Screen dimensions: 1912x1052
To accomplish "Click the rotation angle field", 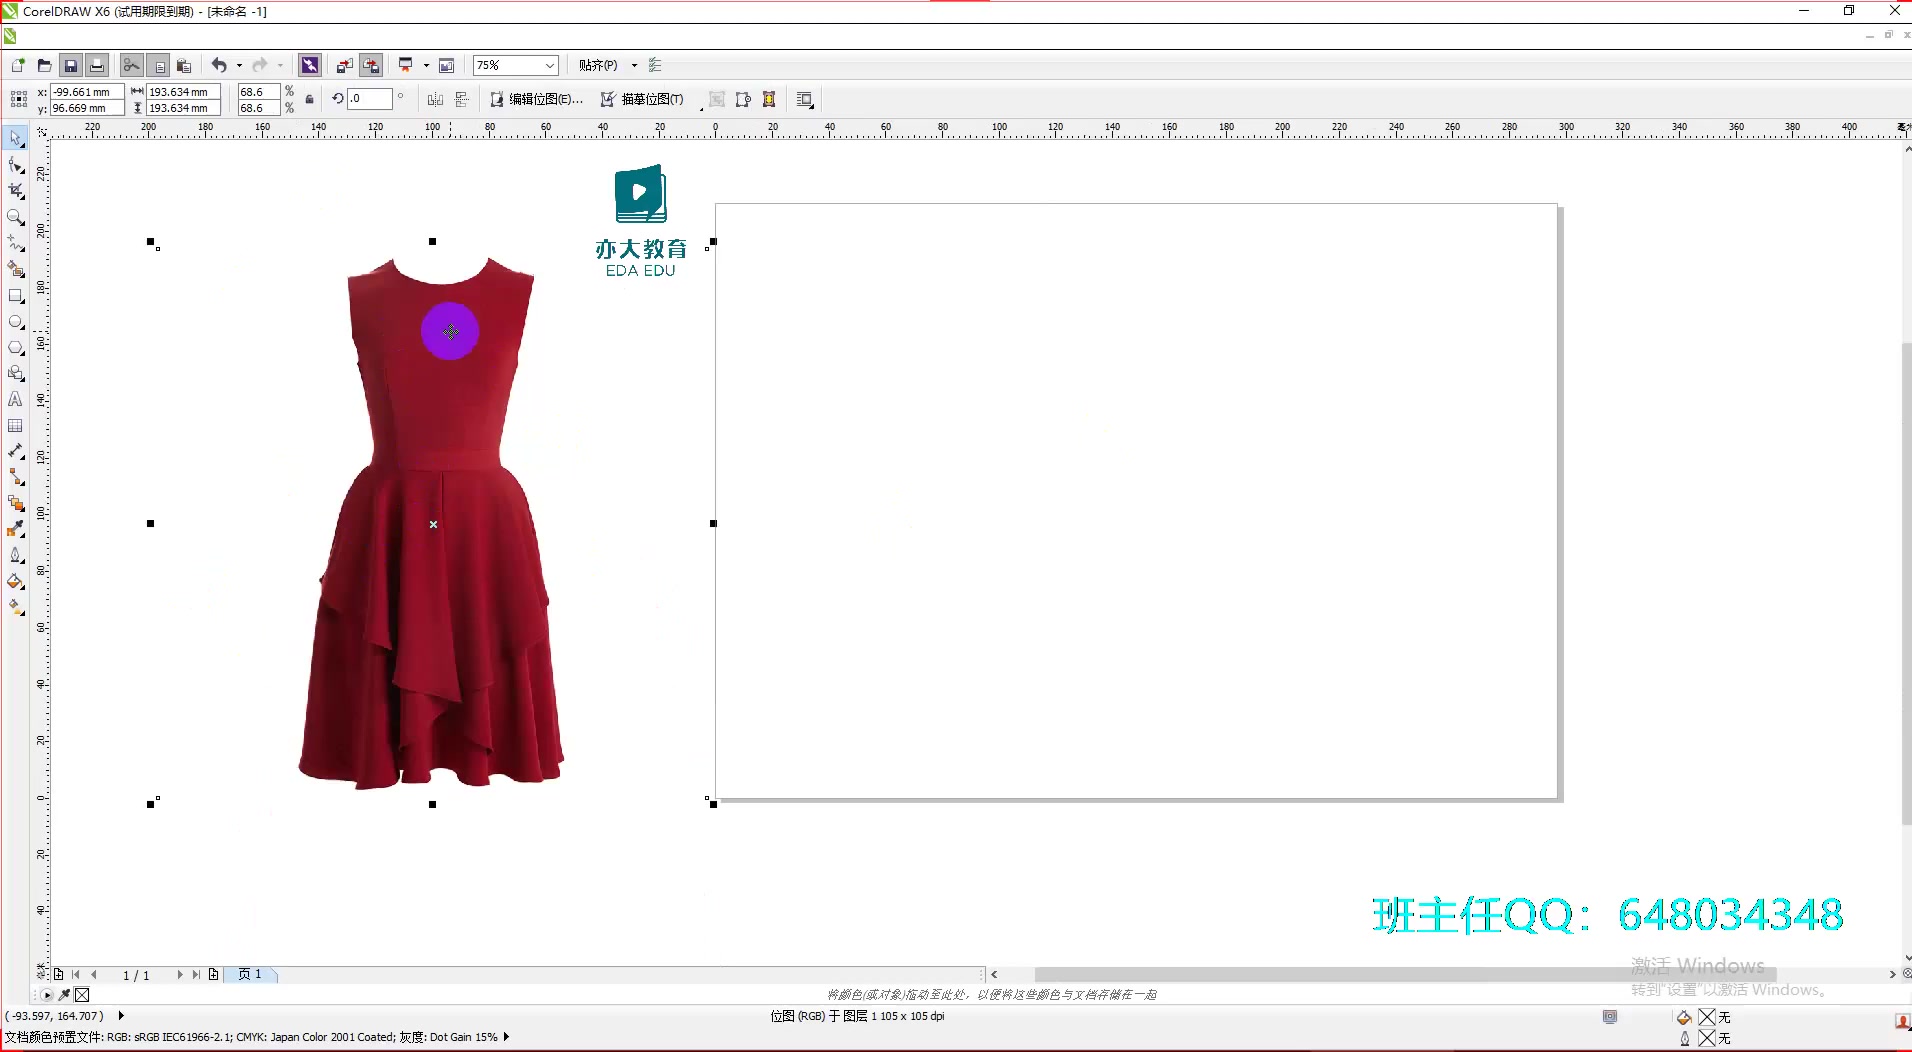I will point(370,98).
